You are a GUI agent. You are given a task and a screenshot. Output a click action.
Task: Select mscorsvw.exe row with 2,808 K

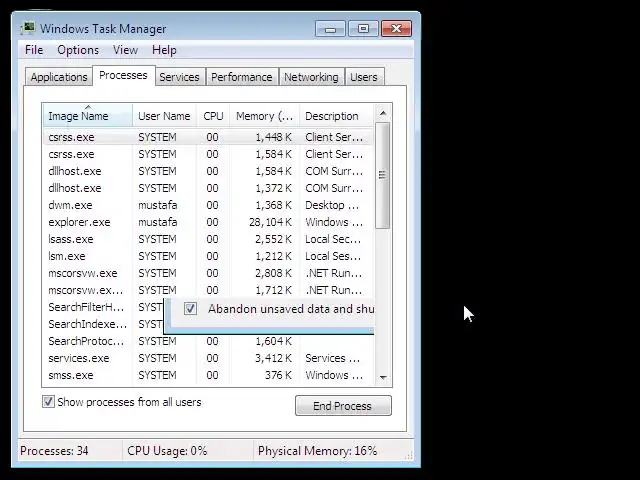(x=208, y=273)
